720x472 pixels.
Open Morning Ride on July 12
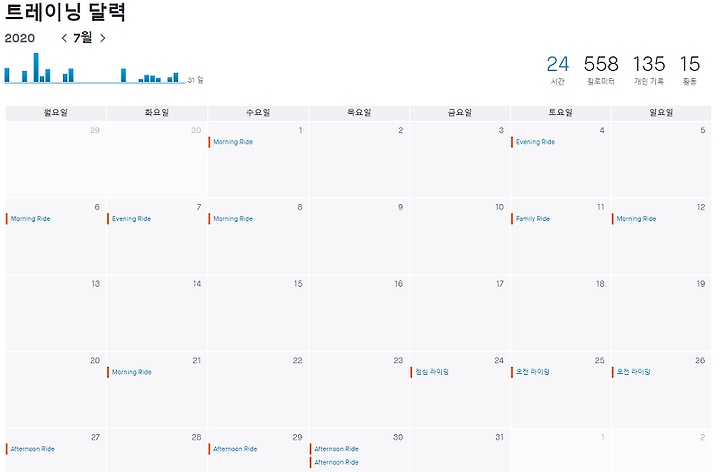pos(636,219)
